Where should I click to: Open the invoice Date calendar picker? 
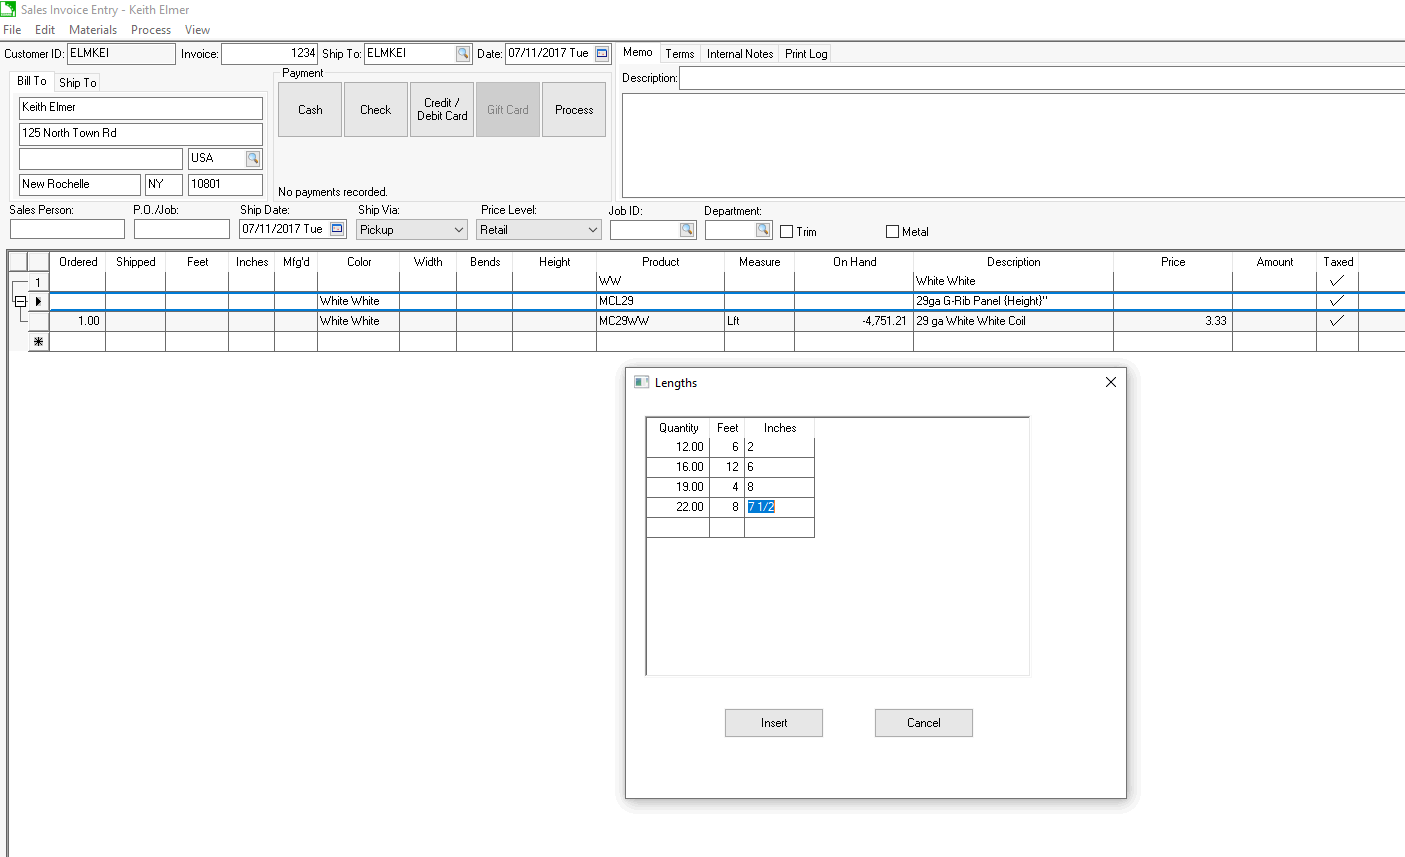602,54
